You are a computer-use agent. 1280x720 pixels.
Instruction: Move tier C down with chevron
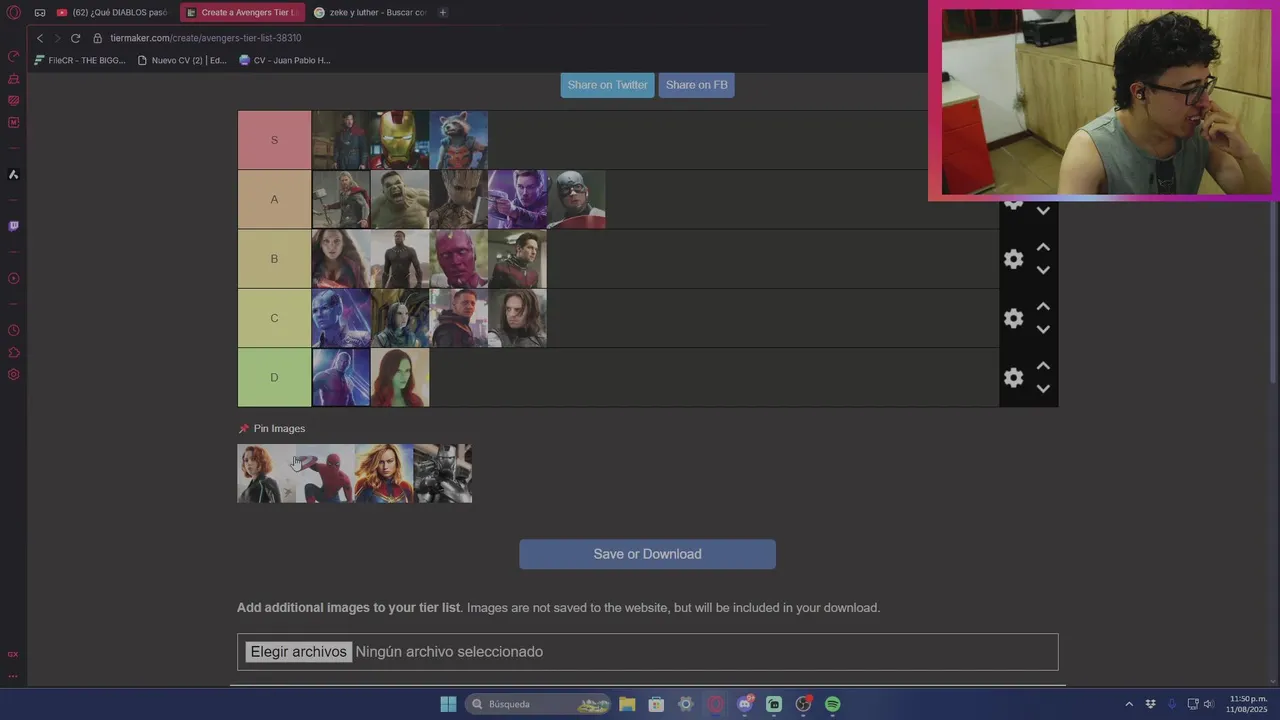point(1043,329)
